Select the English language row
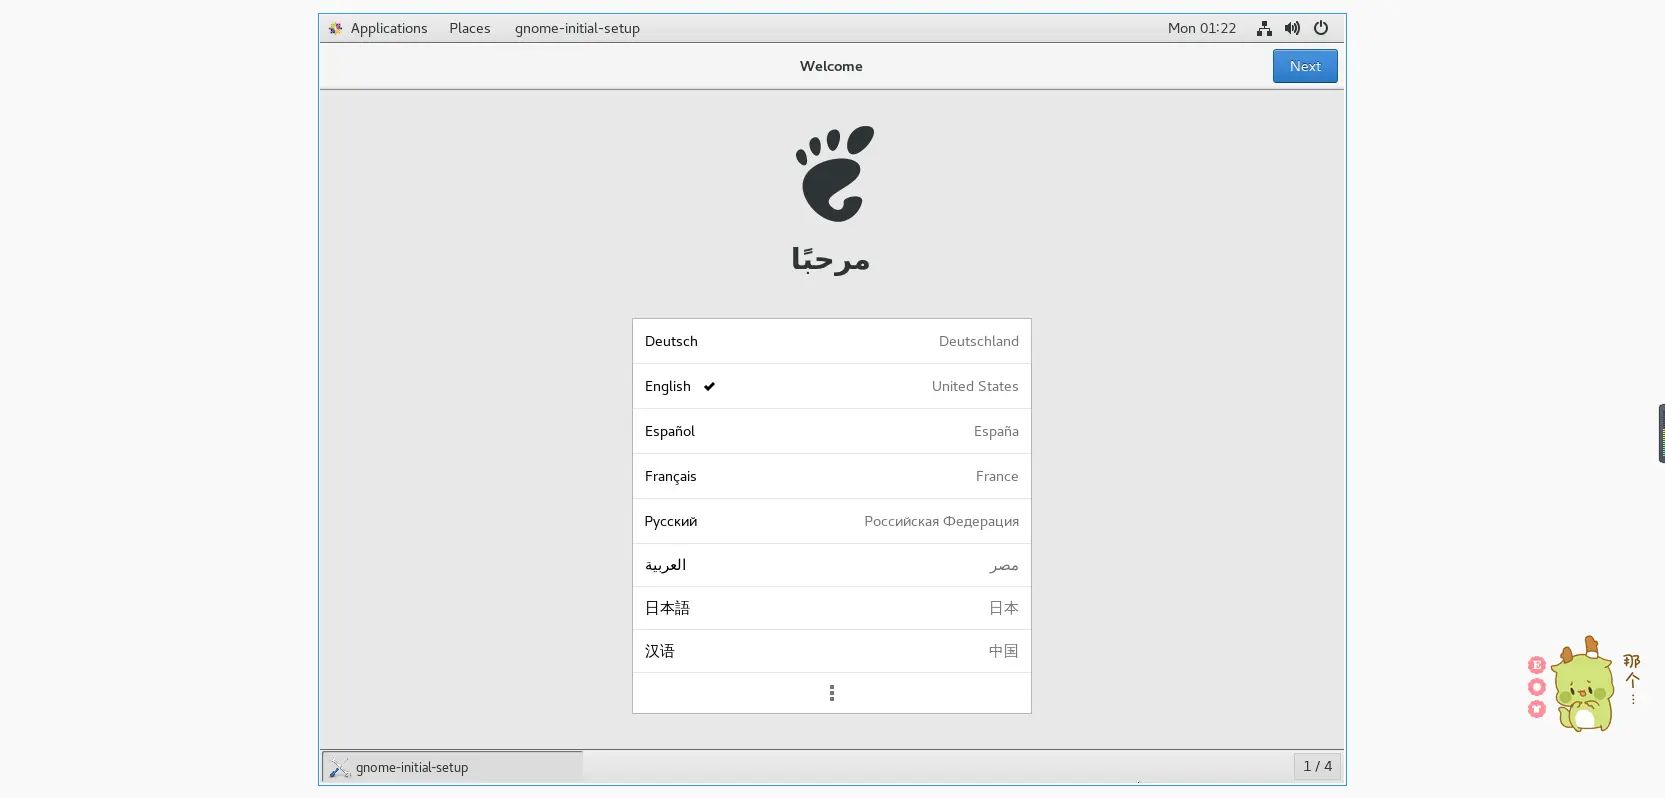 832,386
